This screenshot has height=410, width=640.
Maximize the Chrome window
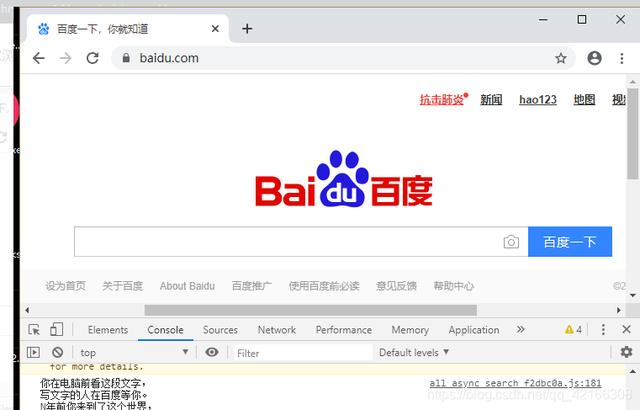tap(582, 20)
